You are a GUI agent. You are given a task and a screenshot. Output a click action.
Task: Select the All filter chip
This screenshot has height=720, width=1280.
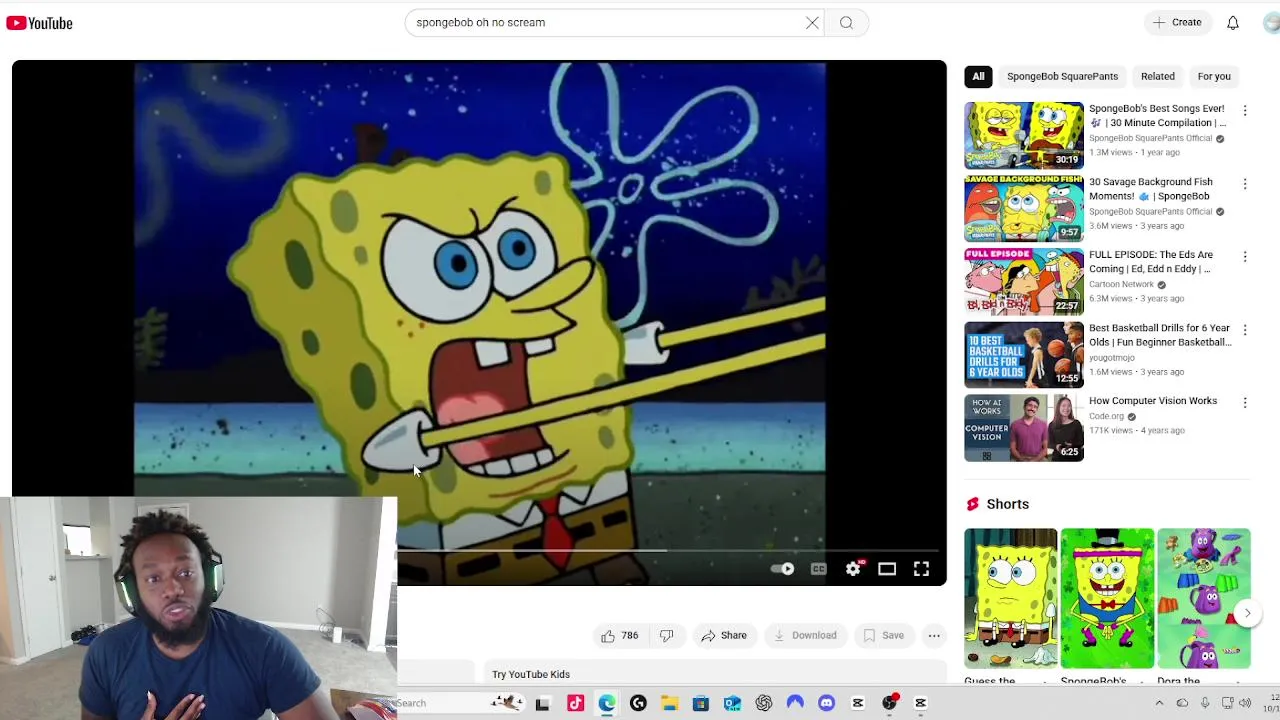[x=979, y=76]
